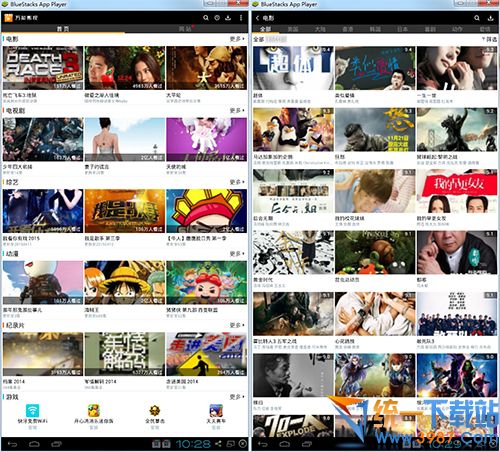Click the search icon in movie list window
The width and height of the screenshot is (500, 452).
point(477,18)
